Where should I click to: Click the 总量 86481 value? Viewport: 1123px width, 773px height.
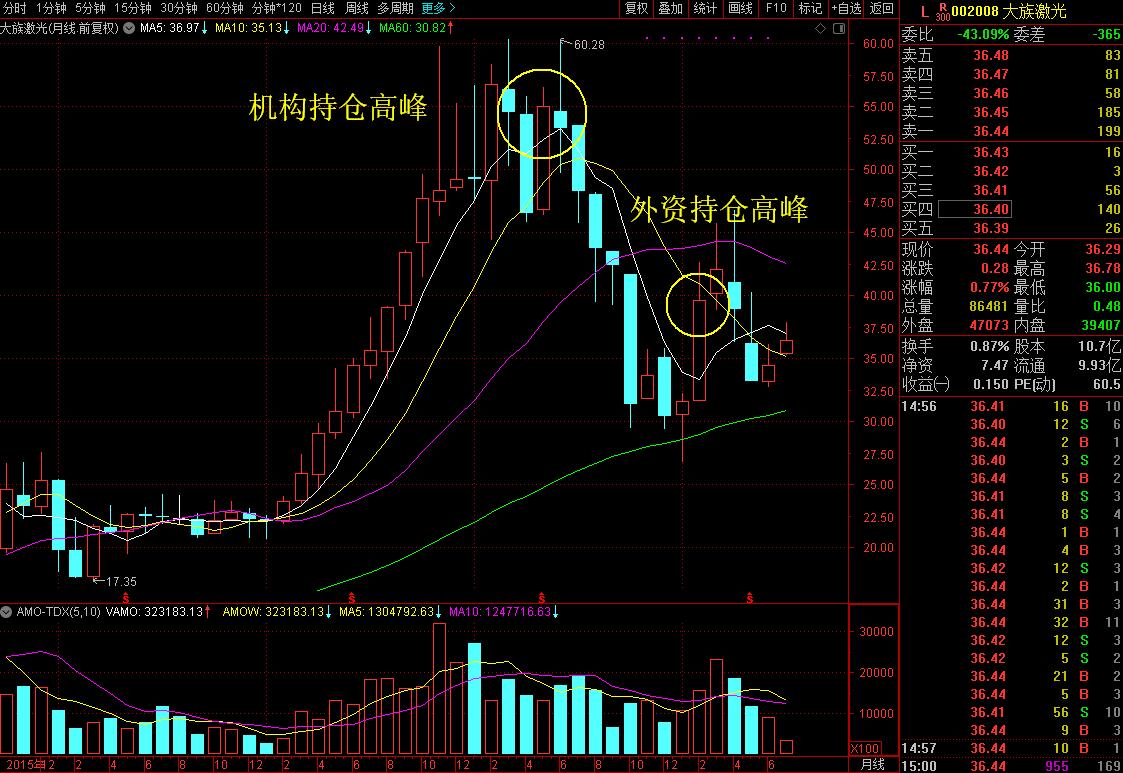click(988, 306)
